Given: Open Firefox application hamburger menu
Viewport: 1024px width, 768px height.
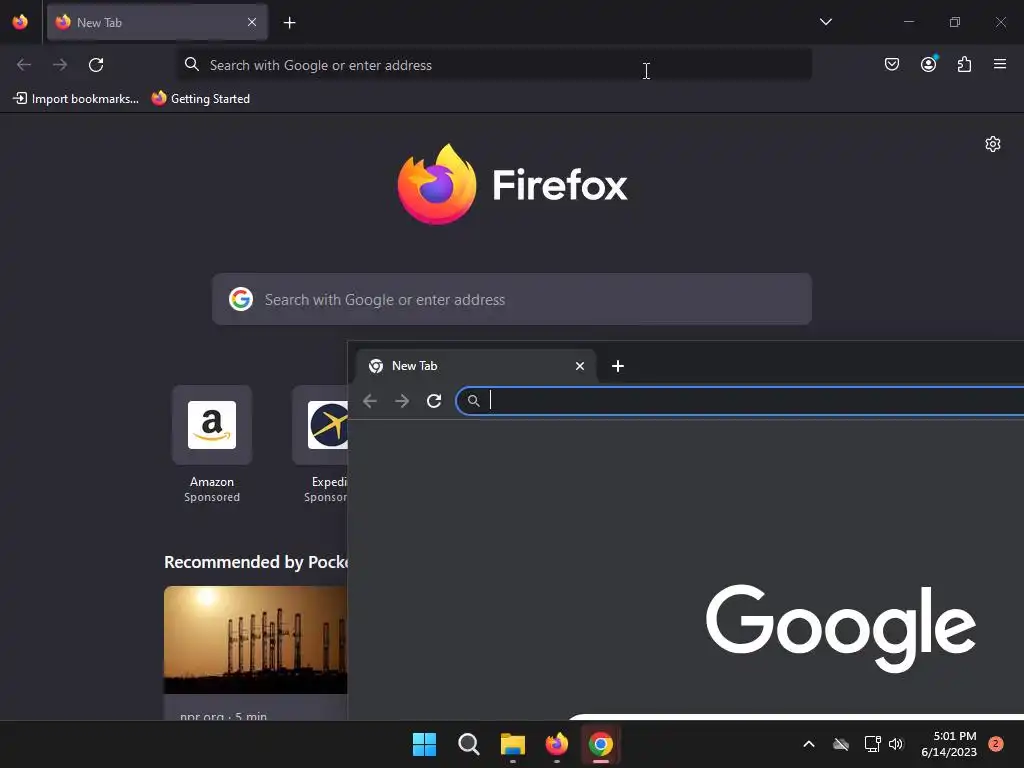Looking at the screenshot, I should (x=1000, y=64).
